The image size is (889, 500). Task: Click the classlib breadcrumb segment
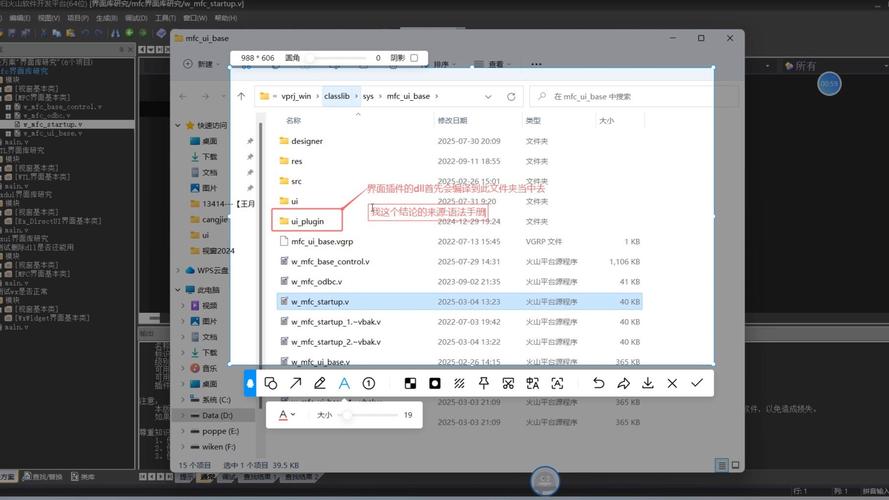click(x=337, y=96)
